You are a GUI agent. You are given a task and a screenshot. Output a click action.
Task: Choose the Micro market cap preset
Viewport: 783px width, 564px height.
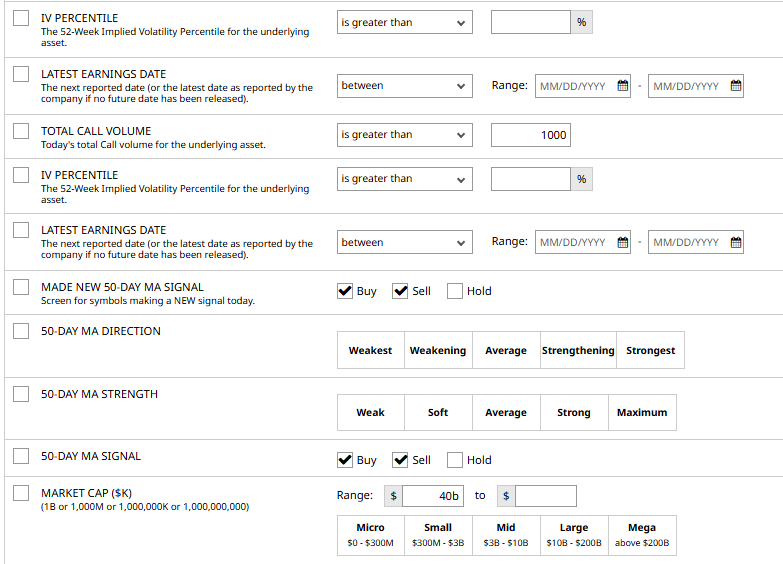pyautogui.click(x=371, y=535)
